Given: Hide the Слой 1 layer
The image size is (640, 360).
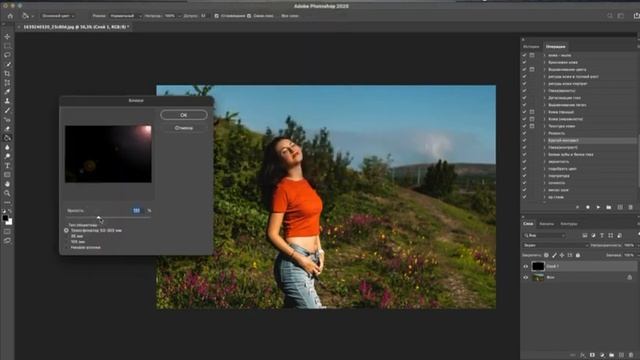Looking at the screenshot, I should point(526,267).
